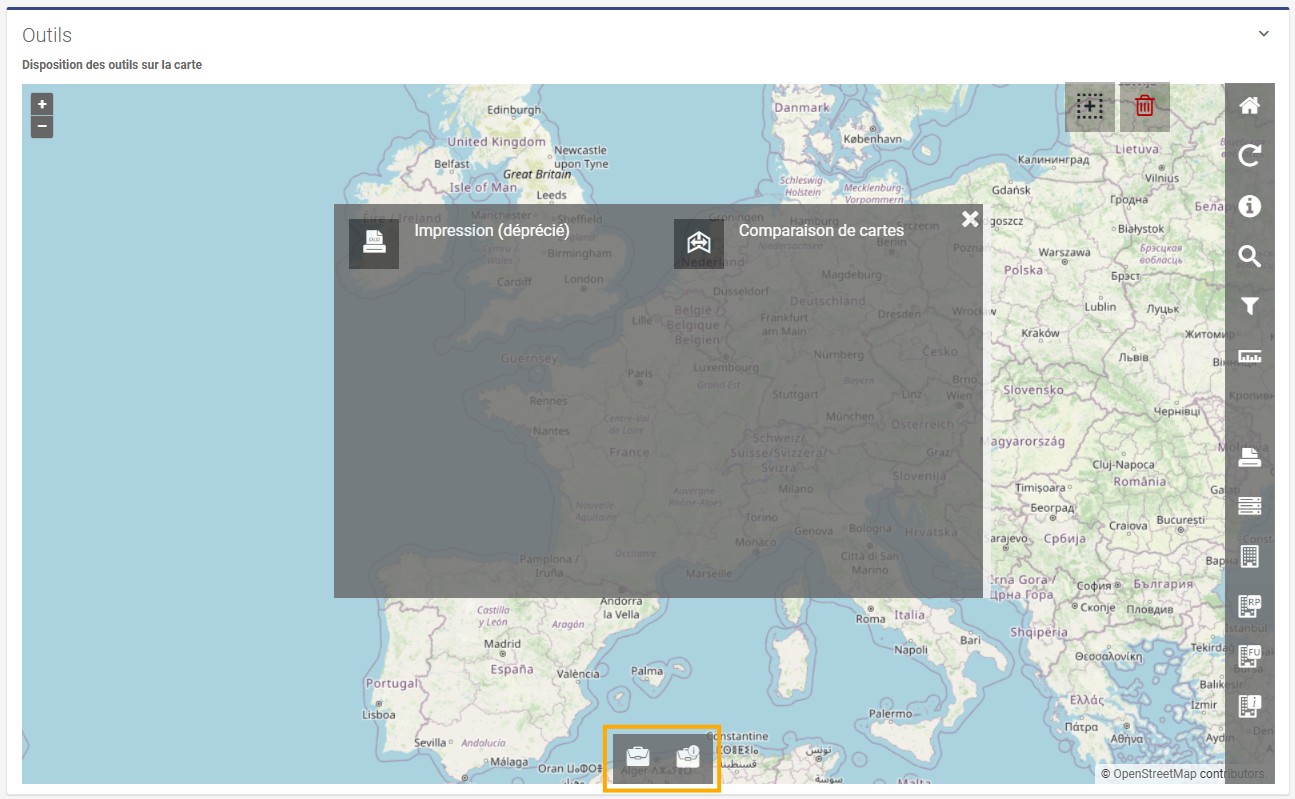Screen dimensions: 1295x799
Task: Select the building icon with info badge
Action: 1249,706
